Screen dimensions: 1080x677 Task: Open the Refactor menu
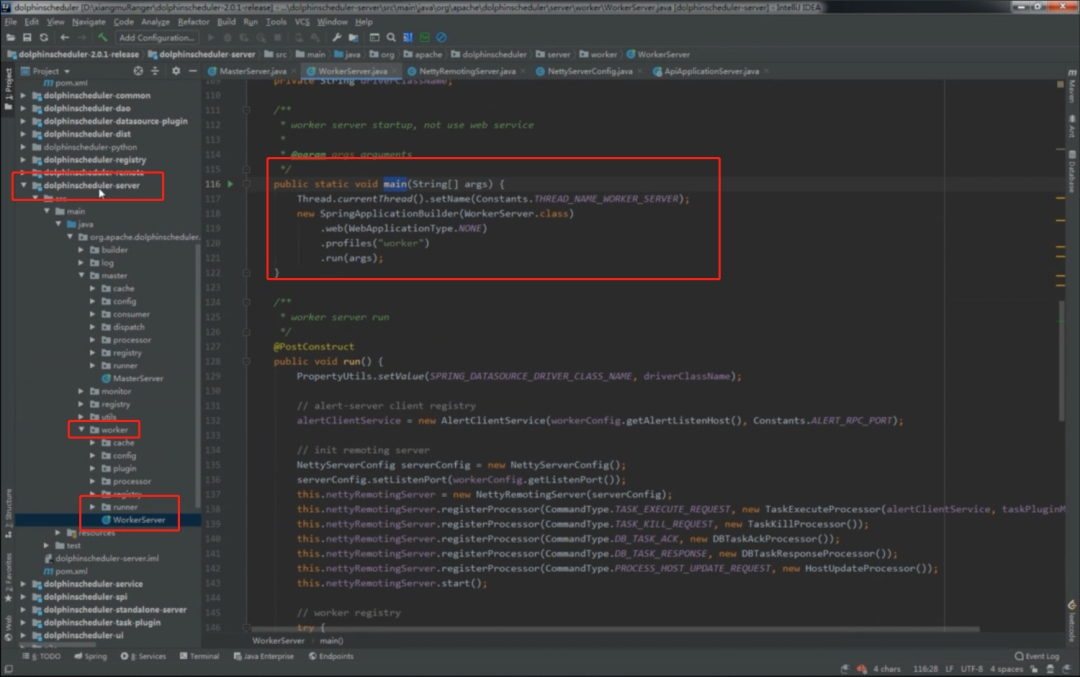point(193,22)
